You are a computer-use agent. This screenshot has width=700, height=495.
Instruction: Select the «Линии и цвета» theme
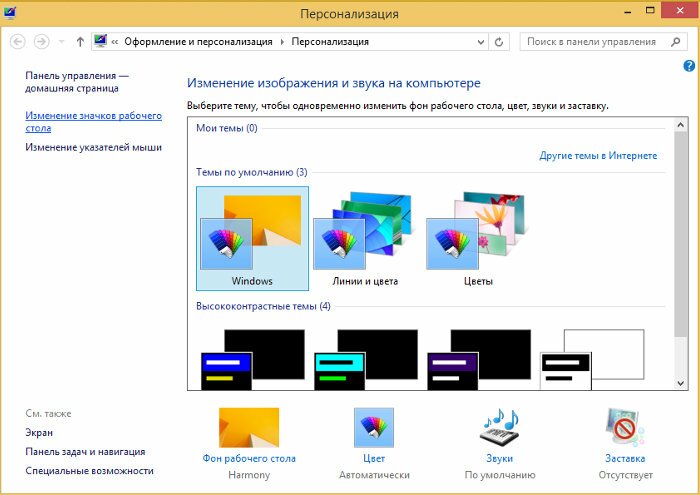365,238
